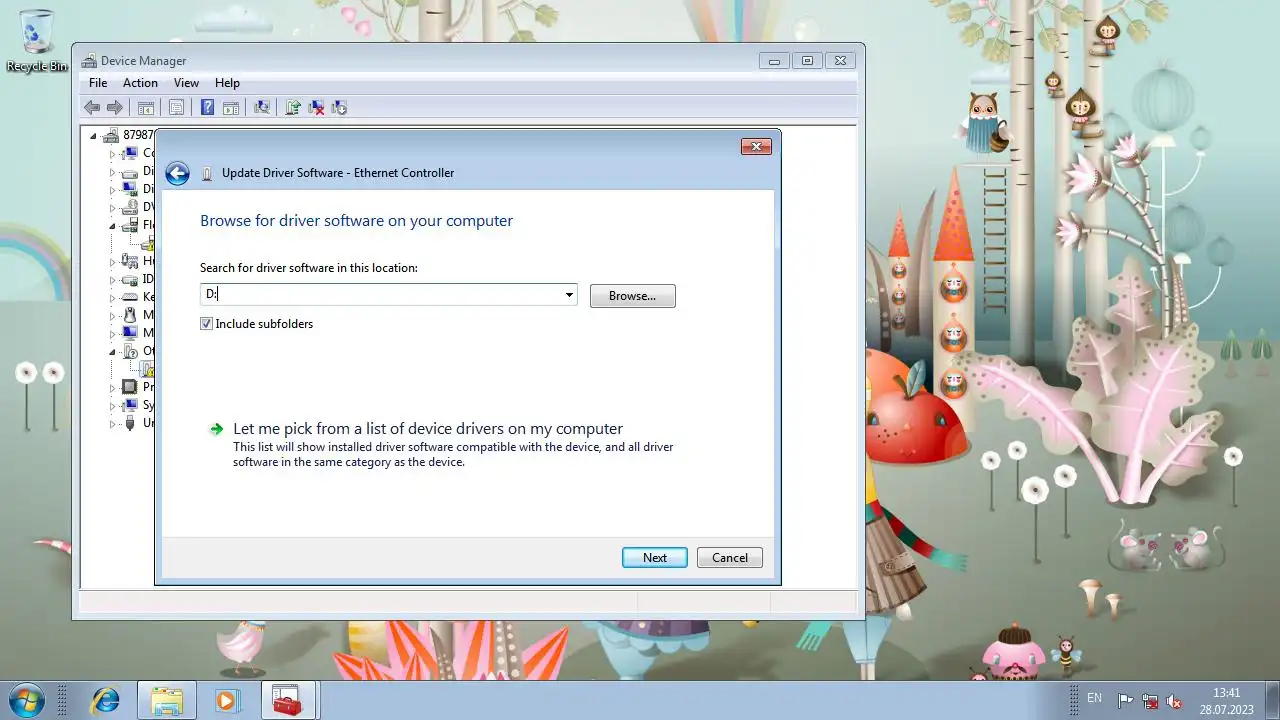Expand the Computer node beginning with Co

point(112,154)
